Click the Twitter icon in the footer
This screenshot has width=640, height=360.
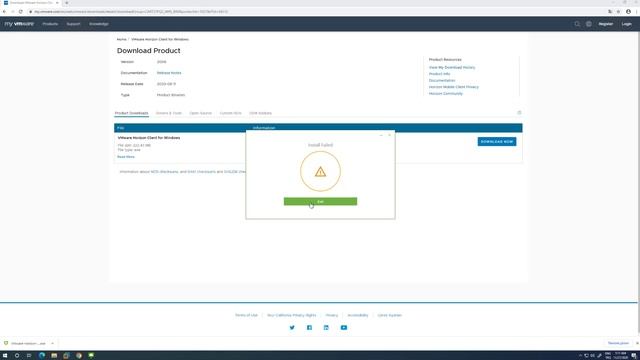click(292, 327)
